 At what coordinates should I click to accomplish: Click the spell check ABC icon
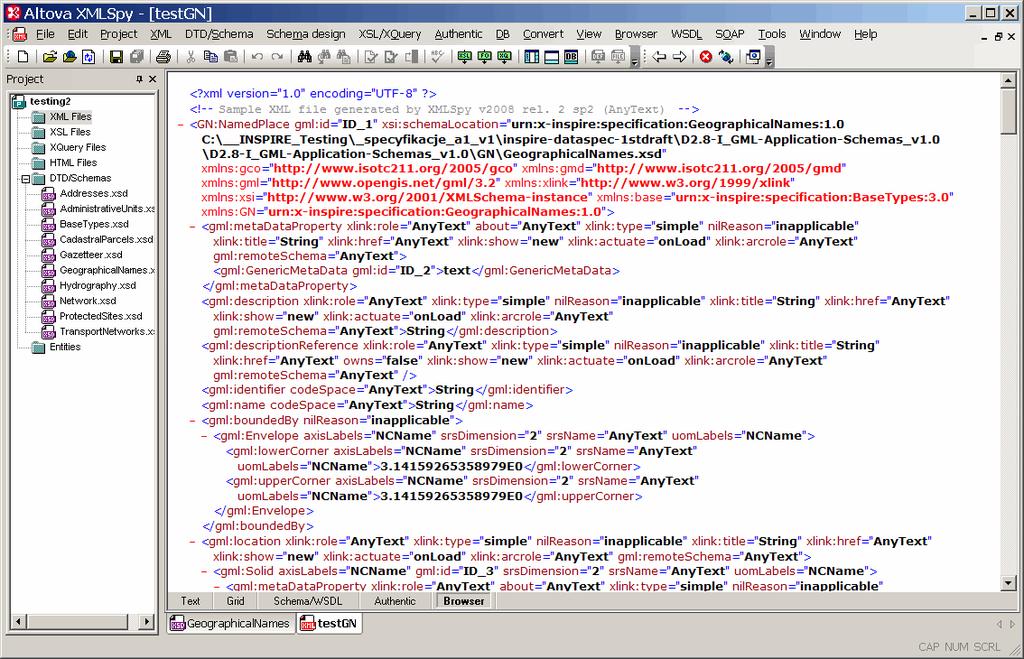coord(438,57)
